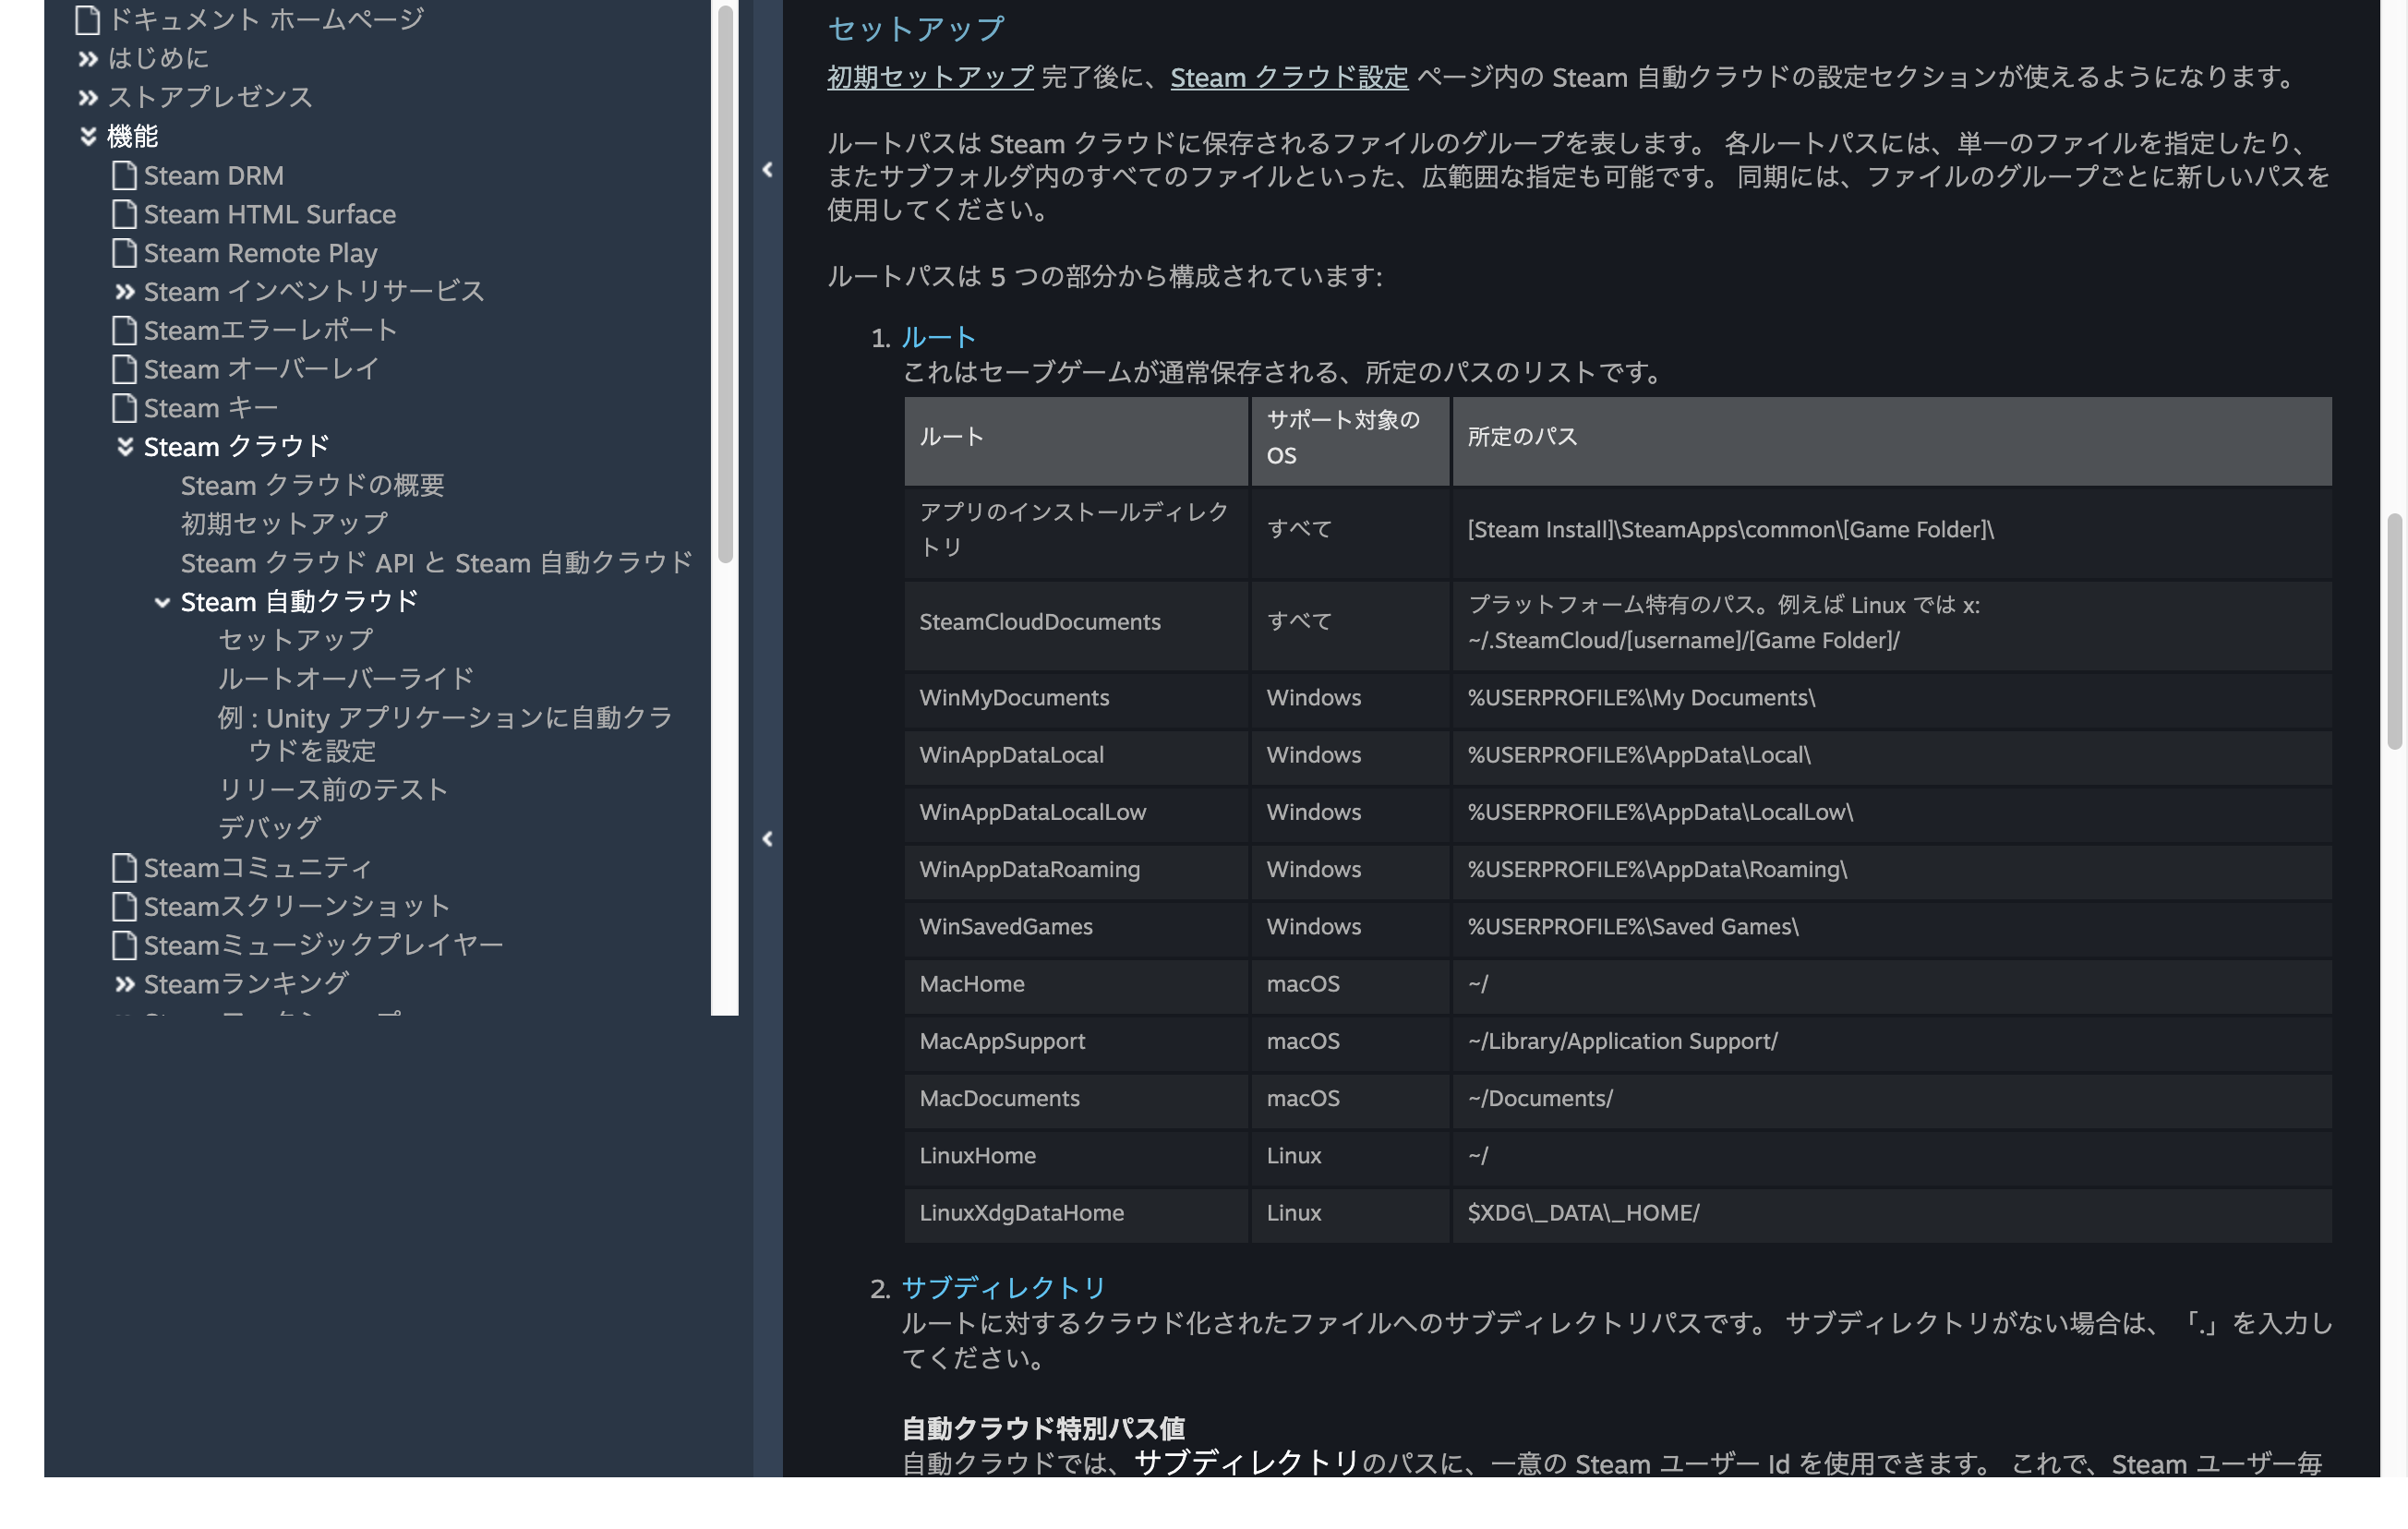Click the ルート list heading

pyautogui.click(x=938, y=338)
